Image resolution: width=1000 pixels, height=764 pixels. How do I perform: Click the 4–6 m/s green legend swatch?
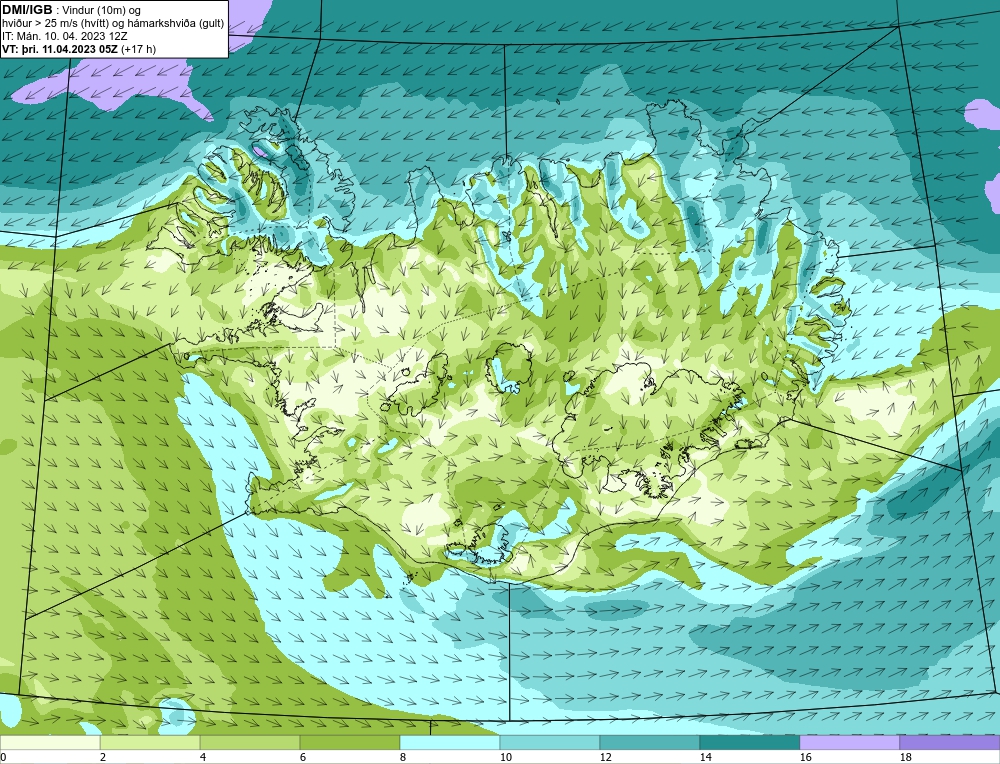250,742
